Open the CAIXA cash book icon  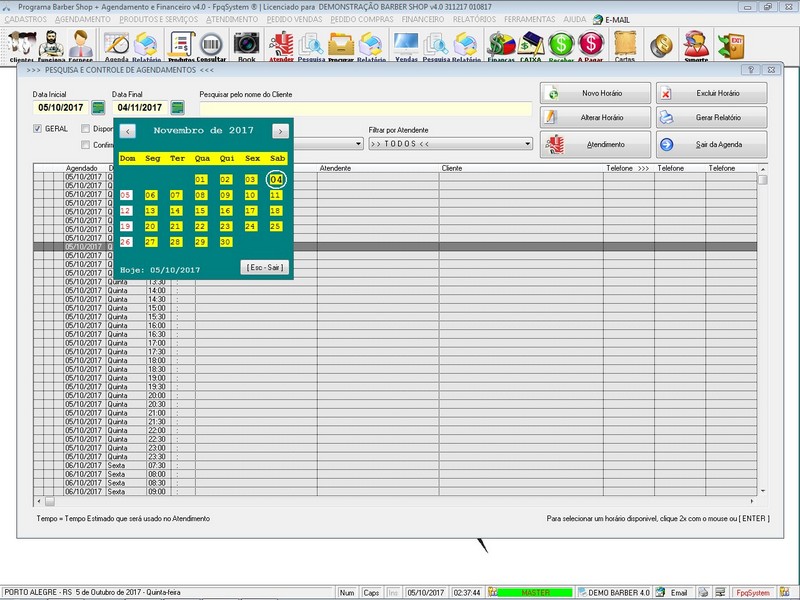coord(531,46)
